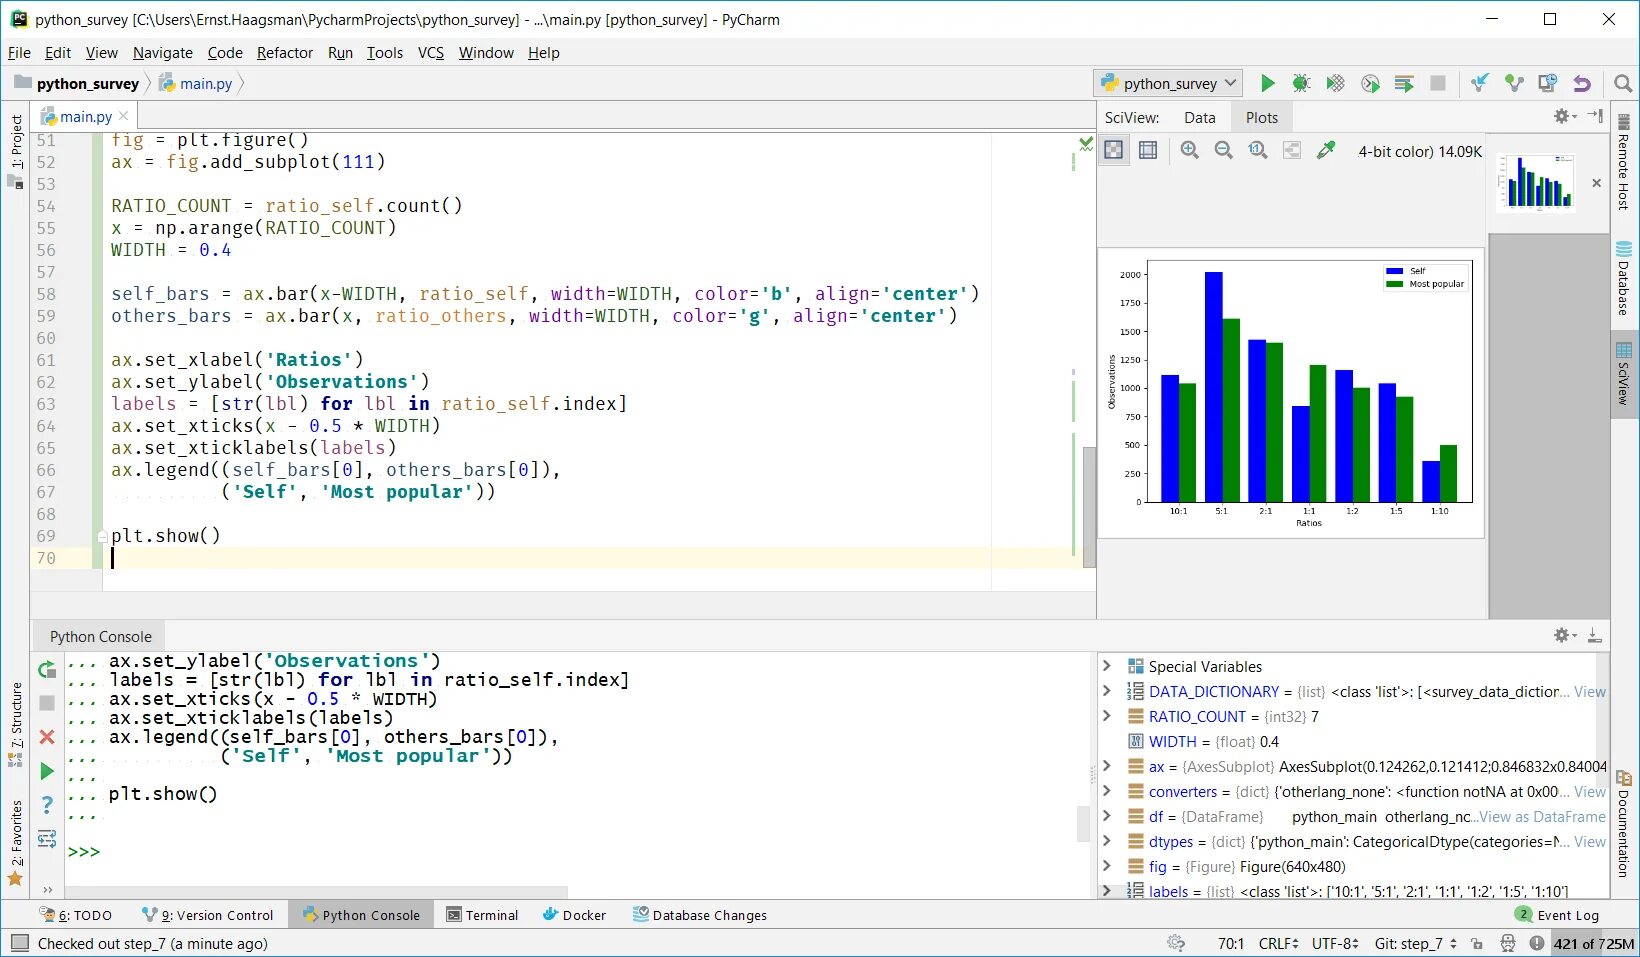Open Database Changes tool window
The width and height of the screenshot is (1640, 957).
point(700,915)
